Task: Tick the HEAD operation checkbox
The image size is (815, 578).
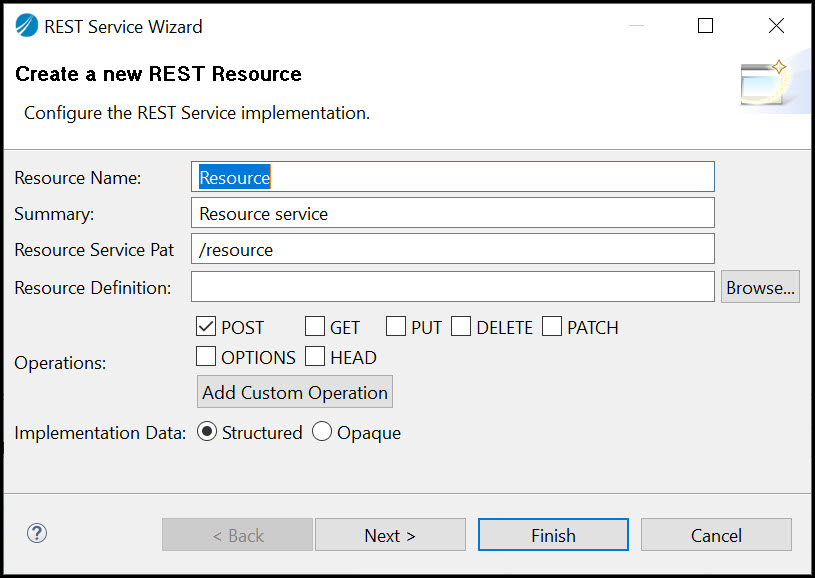Action: [x=315, y=357]
